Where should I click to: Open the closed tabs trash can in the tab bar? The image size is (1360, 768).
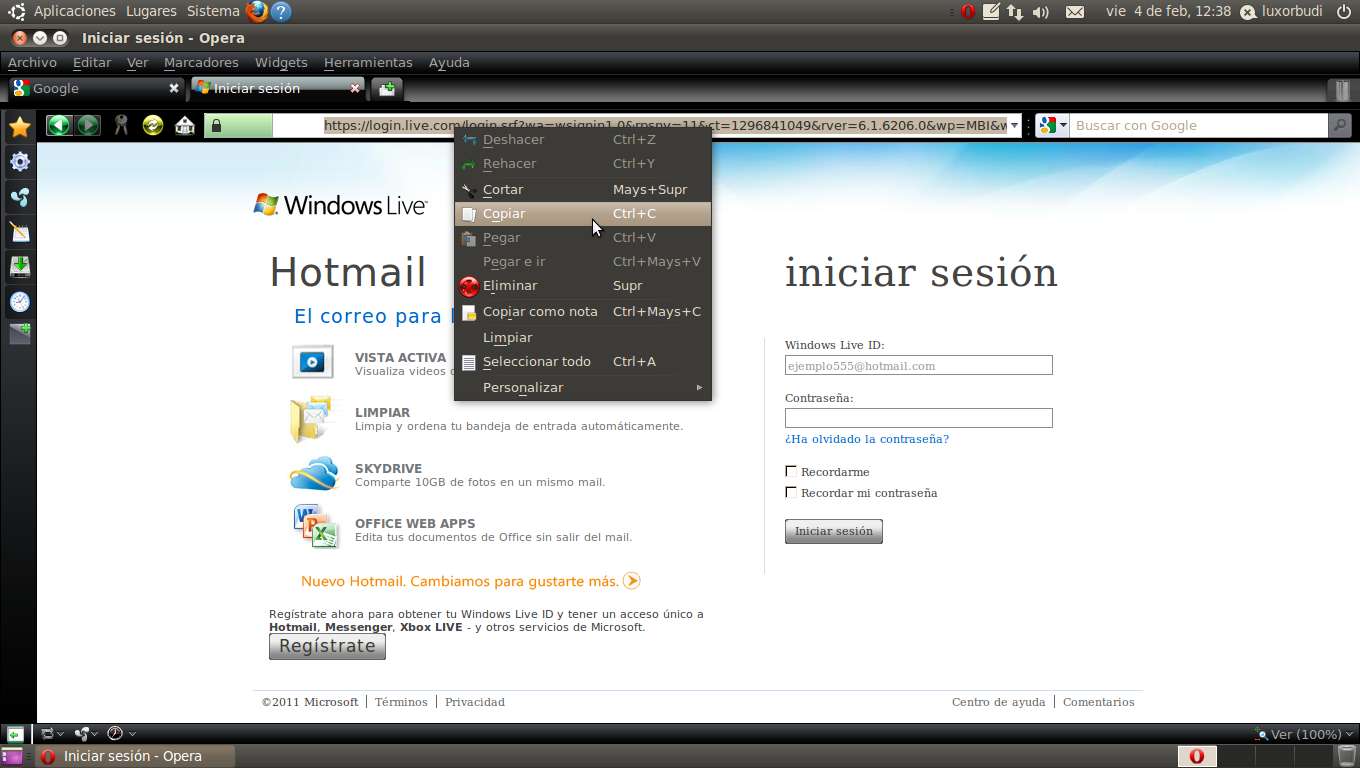click(x=1342, y=89)
